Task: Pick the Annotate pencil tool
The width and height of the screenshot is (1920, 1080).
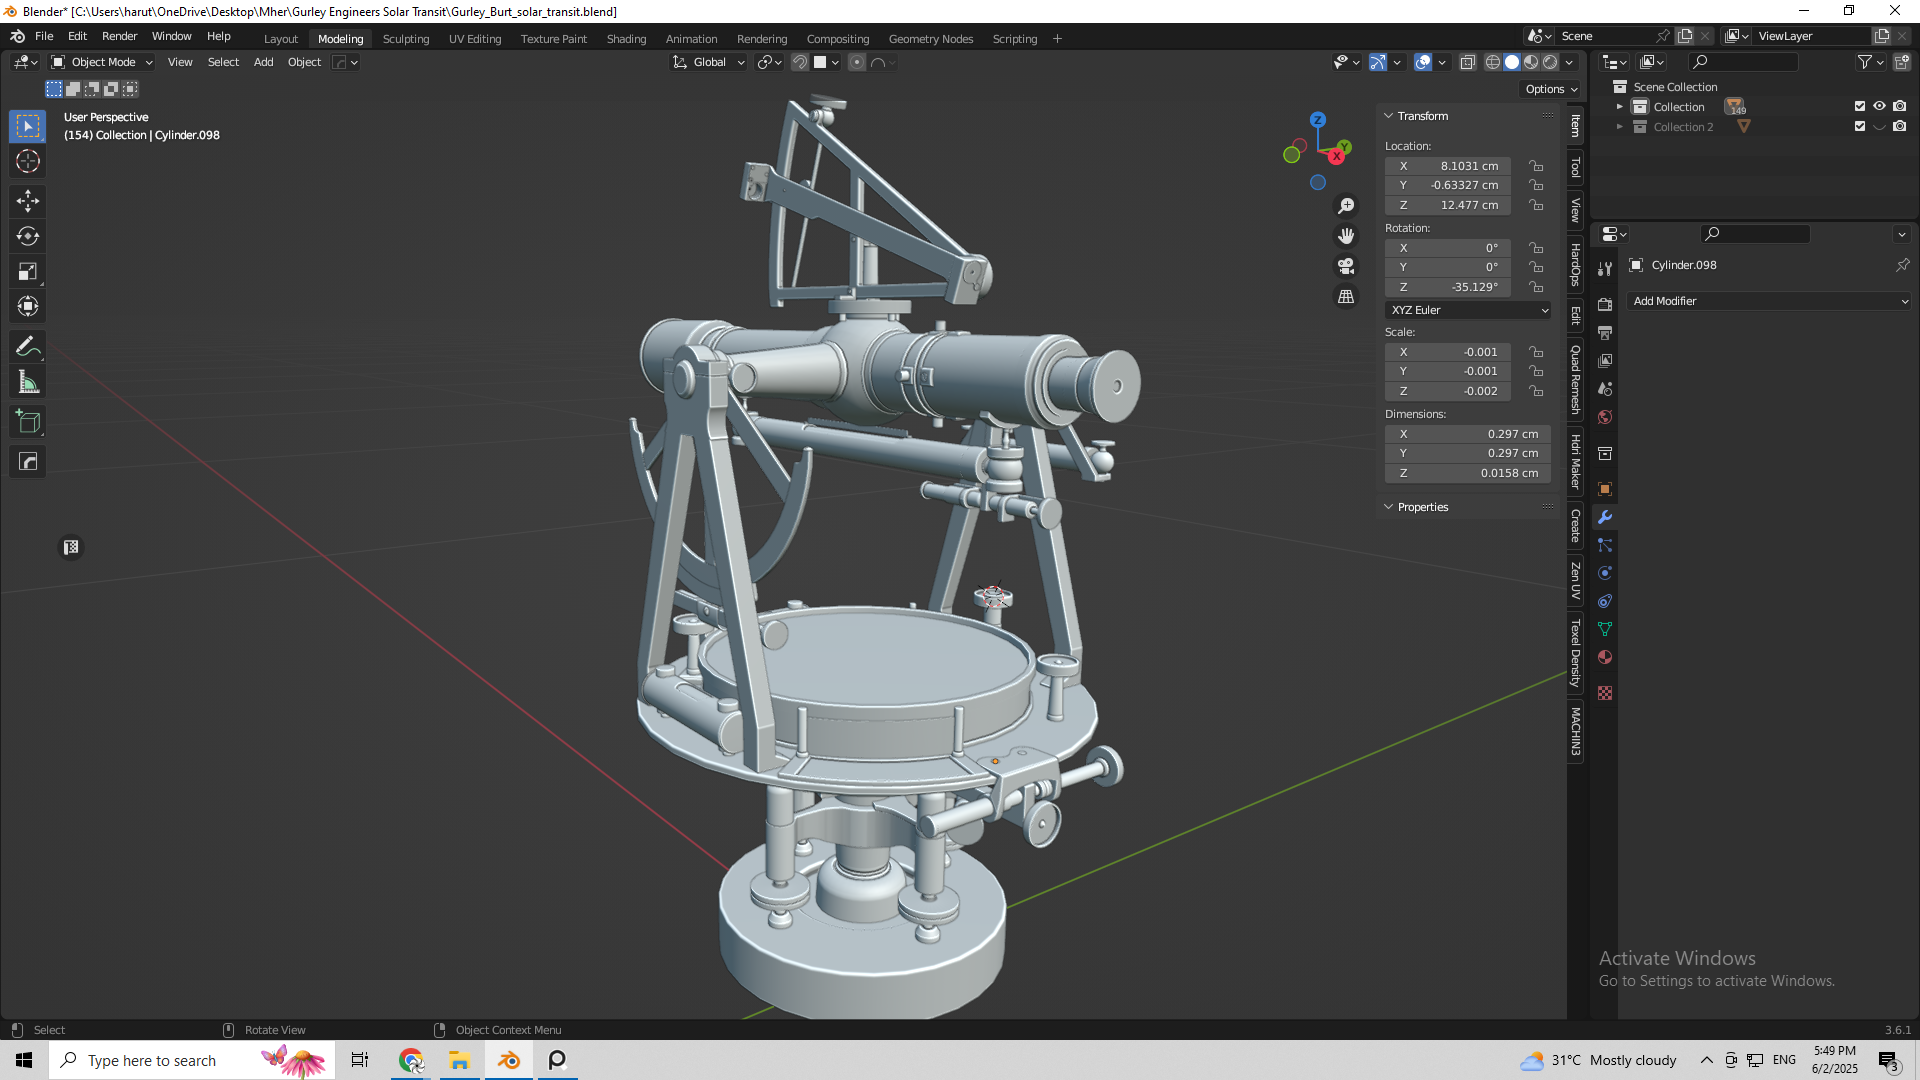Action: tap(28, 347)
